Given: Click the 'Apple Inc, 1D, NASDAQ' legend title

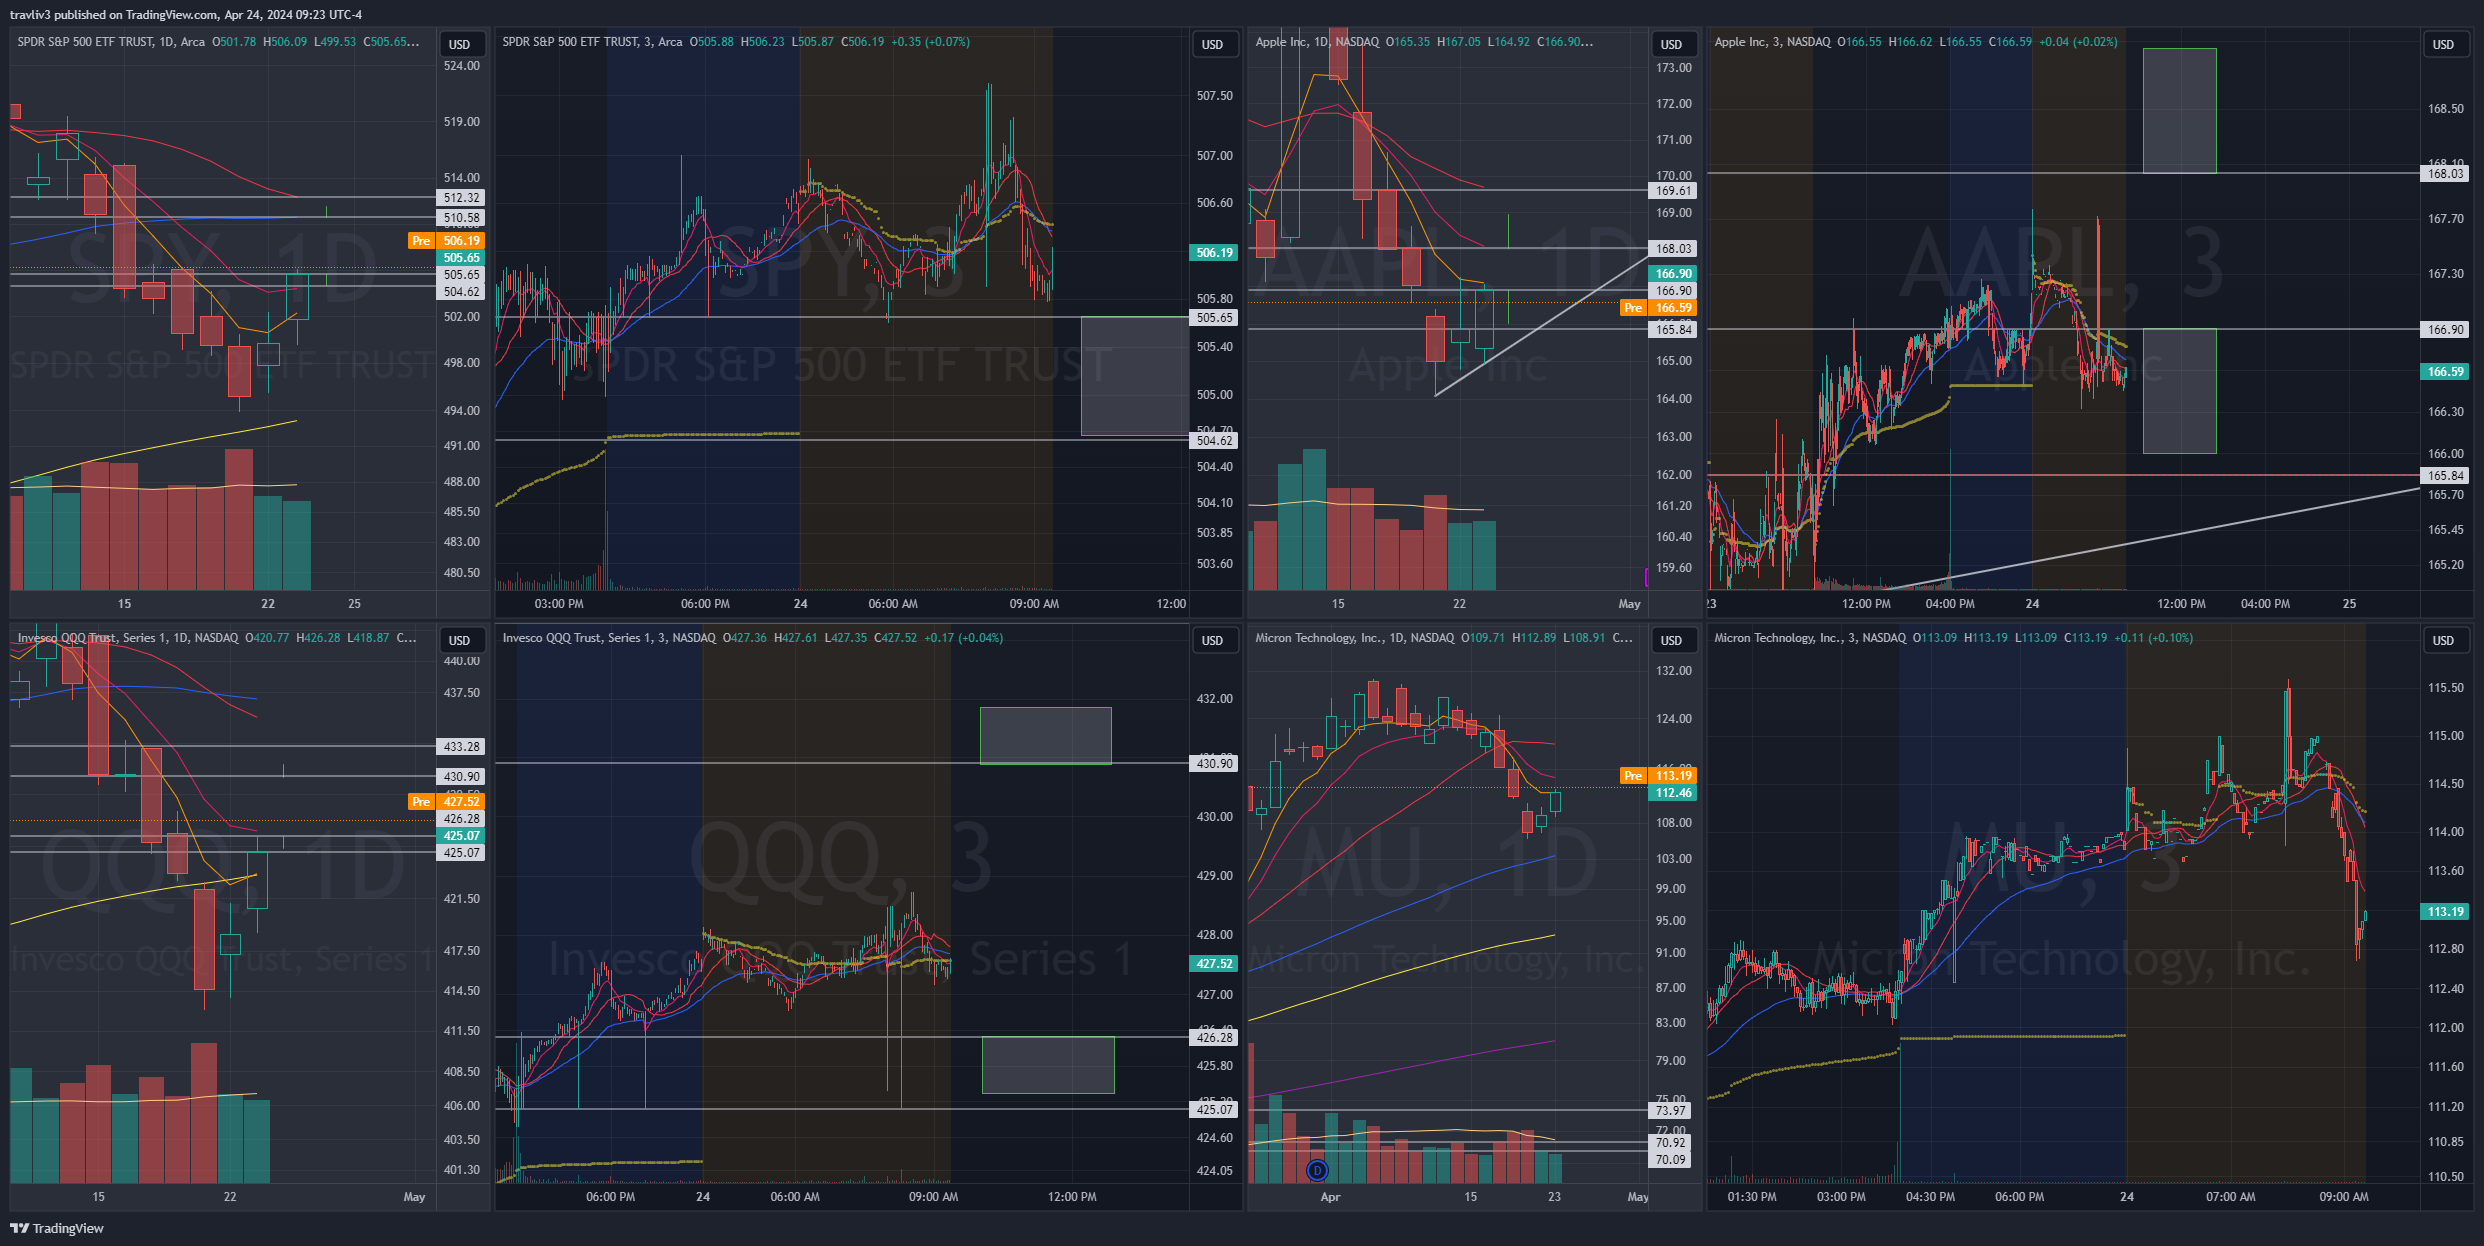Looking at the screenshot, I should tap(1317, 42).
